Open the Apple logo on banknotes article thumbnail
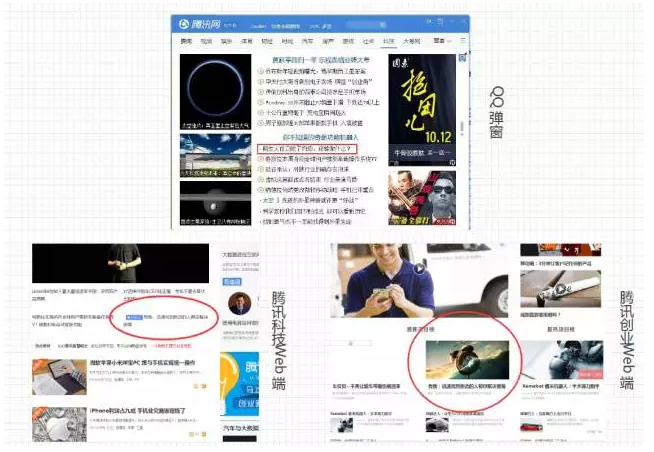This screenshot has width=654, height=452. point(59,424)
